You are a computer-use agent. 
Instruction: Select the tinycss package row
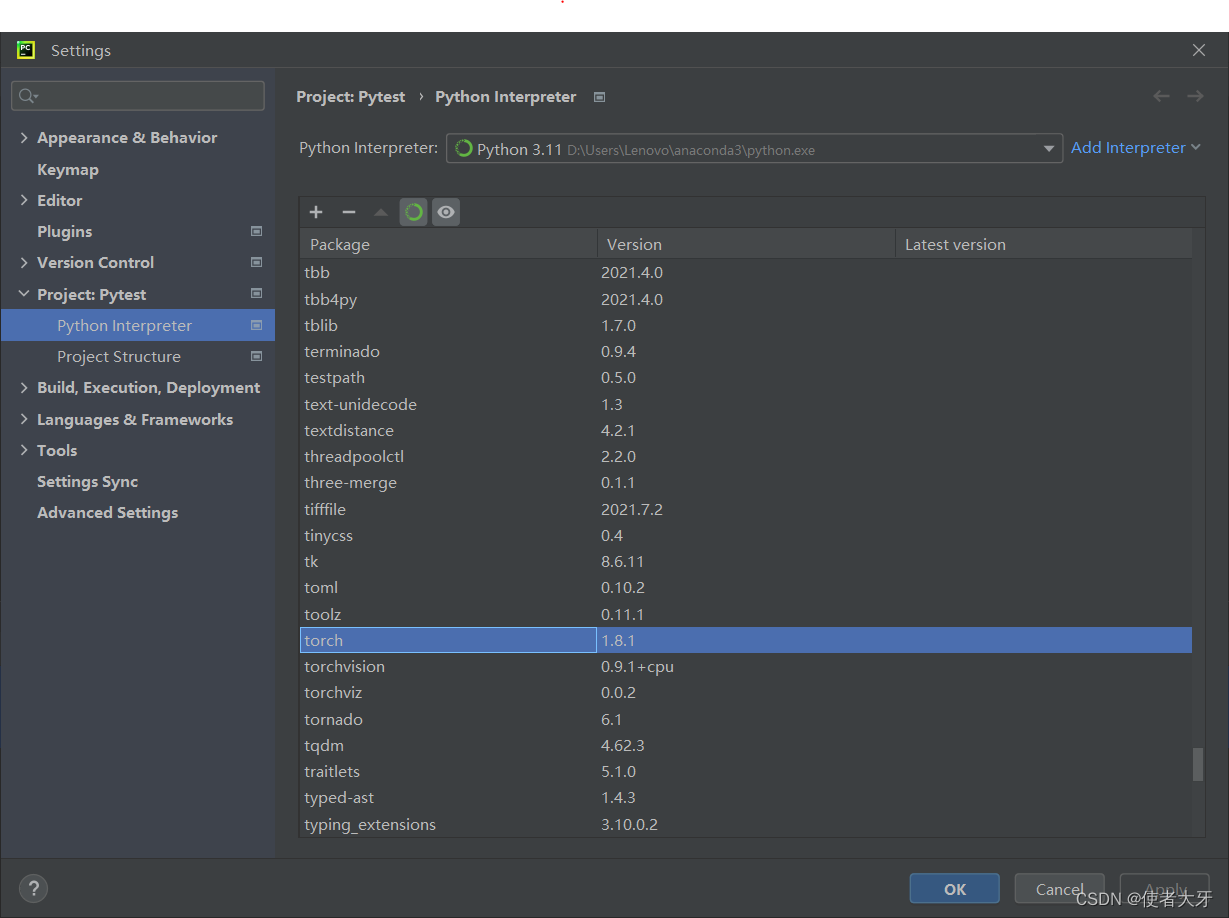click(746, 535)
